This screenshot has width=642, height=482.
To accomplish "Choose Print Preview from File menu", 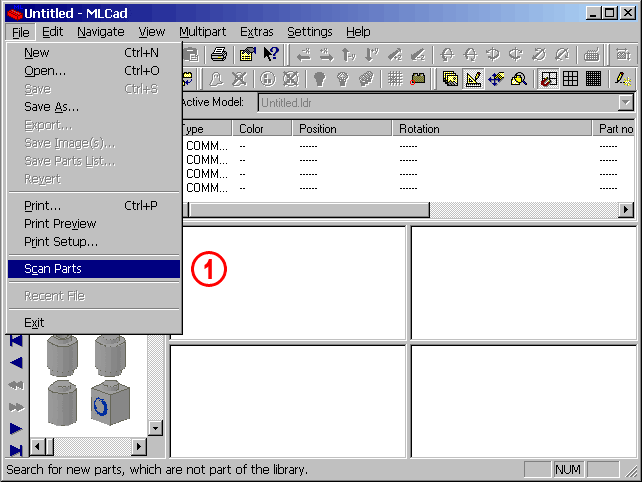I will [94, 224].
